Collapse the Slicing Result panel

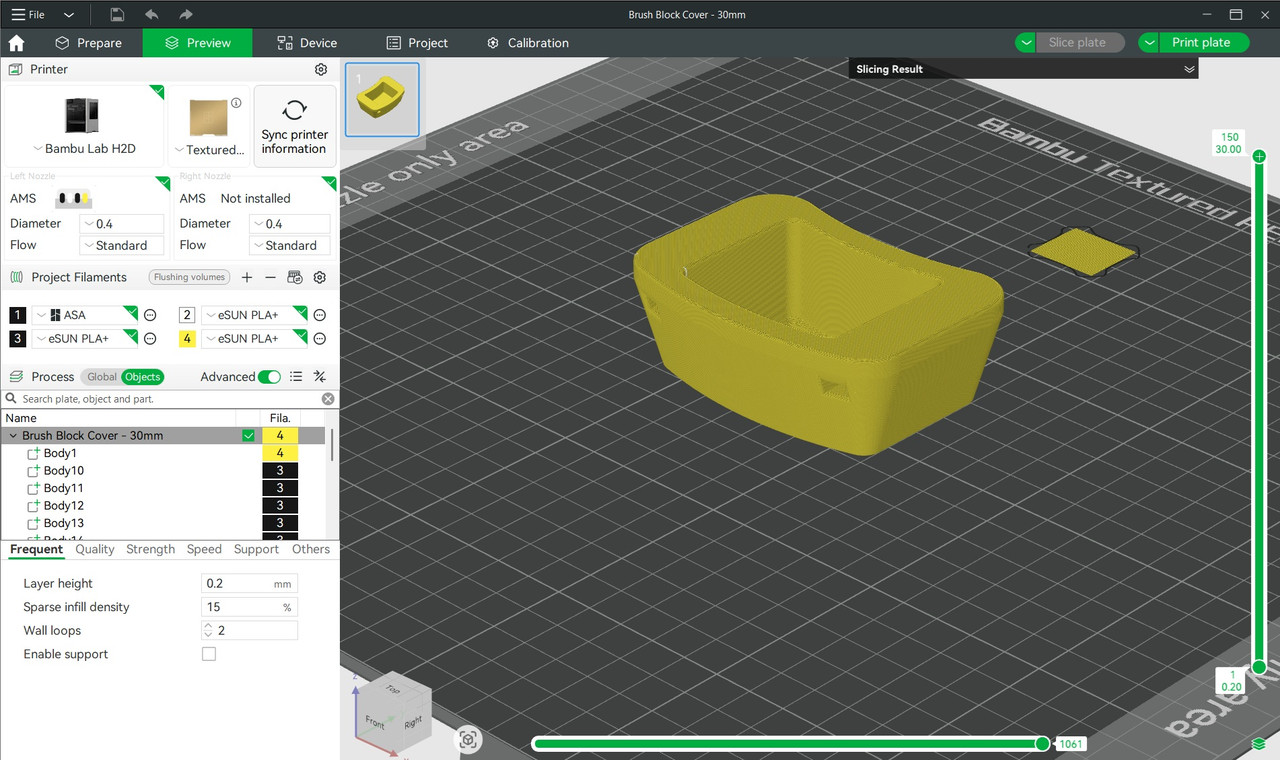(1189, 69)
